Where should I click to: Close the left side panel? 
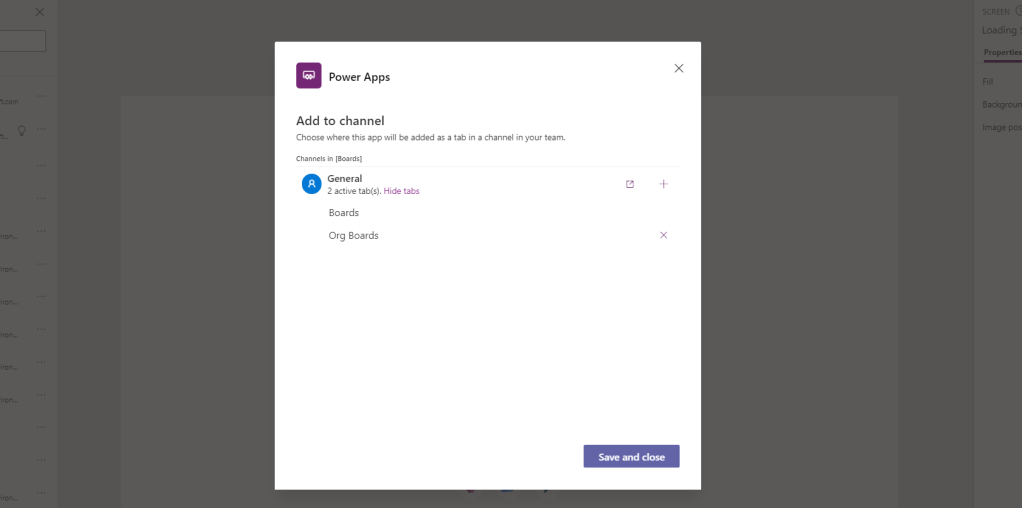coord(40,12)
